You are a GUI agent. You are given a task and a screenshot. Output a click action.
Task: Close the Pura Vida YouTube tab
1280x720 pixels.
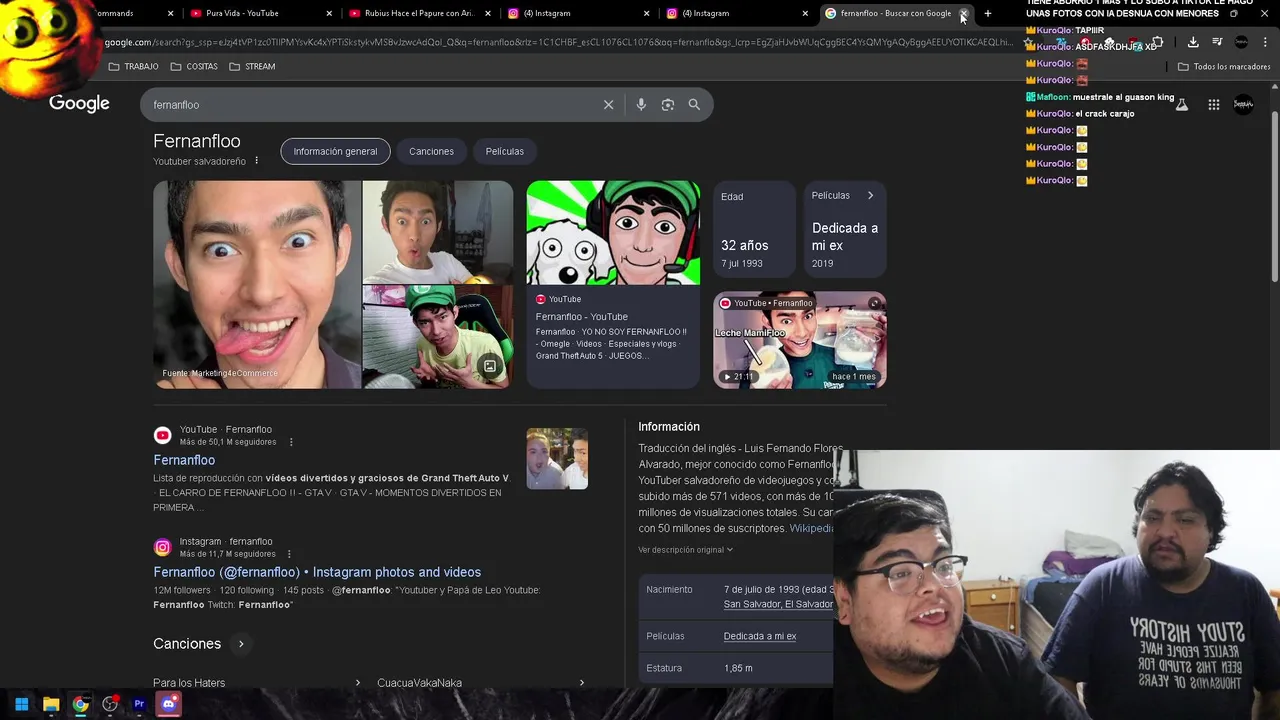[x=329, y=13]
